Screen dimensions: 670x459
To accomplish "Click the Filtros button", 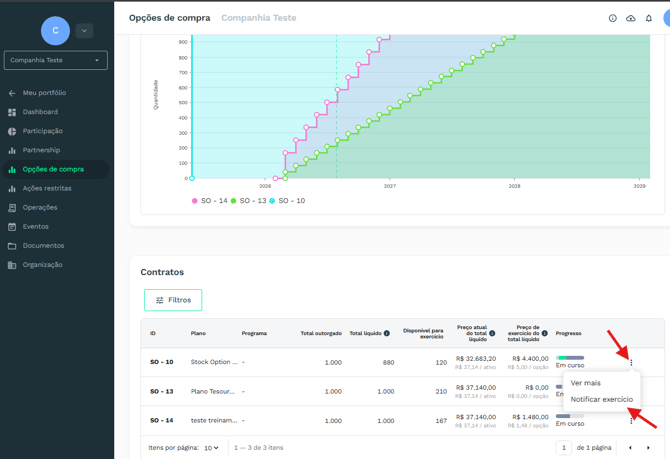I will [173, 300].
